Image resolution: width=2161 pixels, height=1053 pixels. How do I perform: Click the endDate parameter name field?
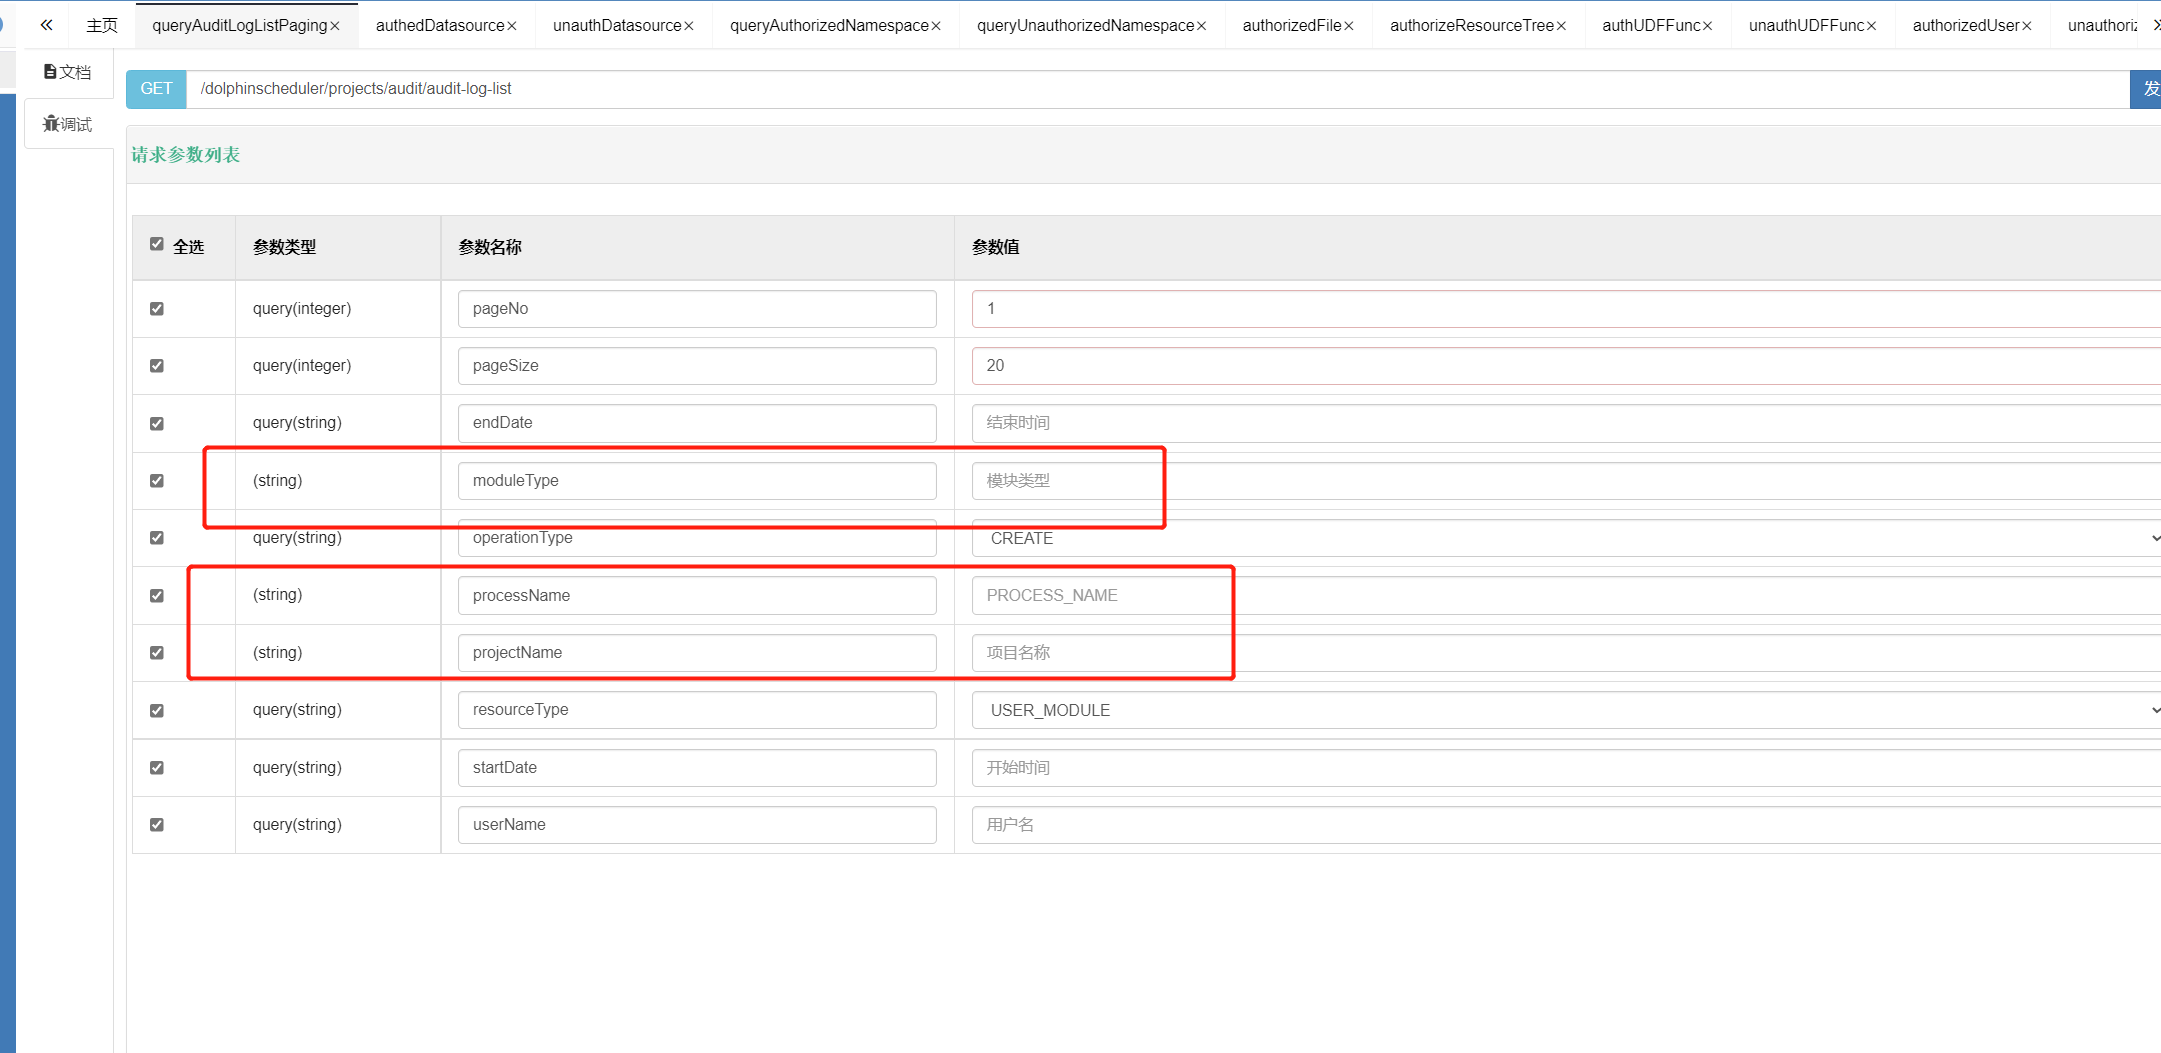click(x=697, y=423)
